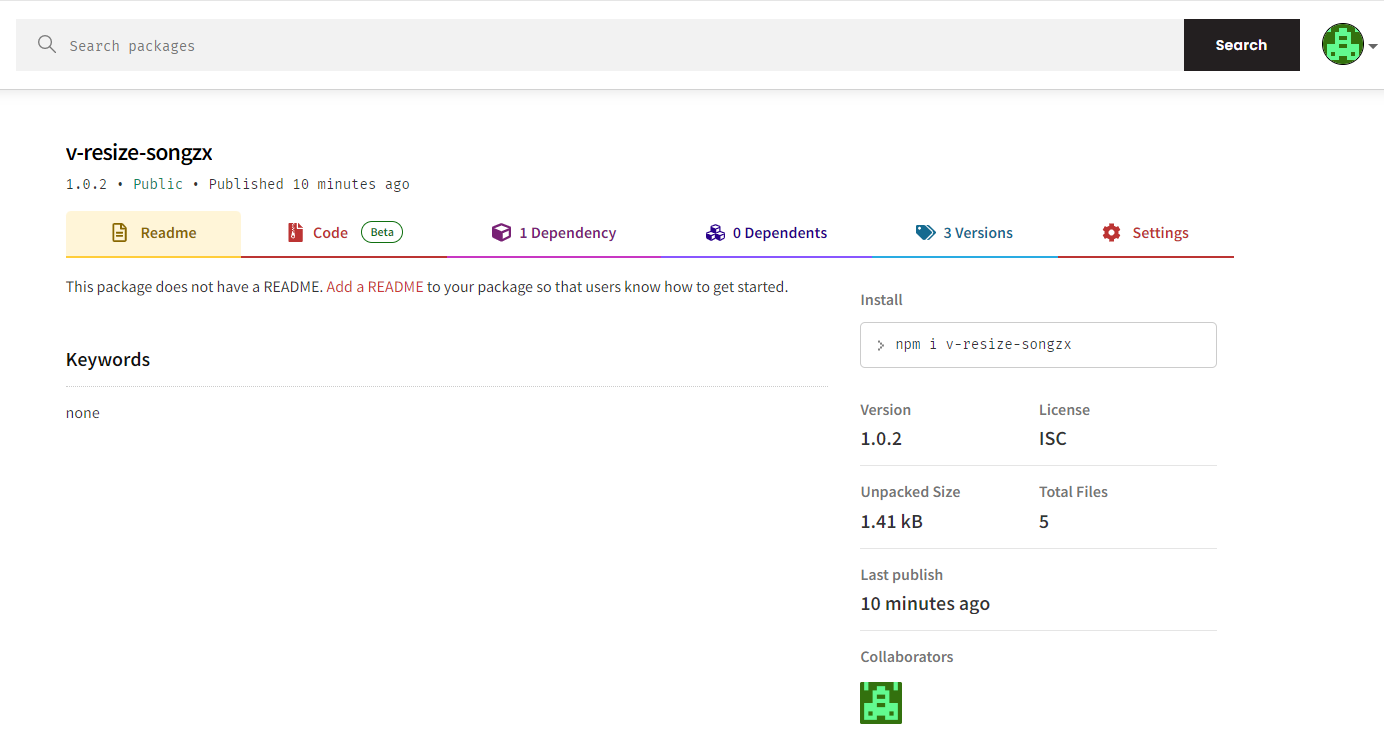The width and height of the screenshot is (1384, 744).
Task: Click the Keywords heading
Action: tap(108, 360)
